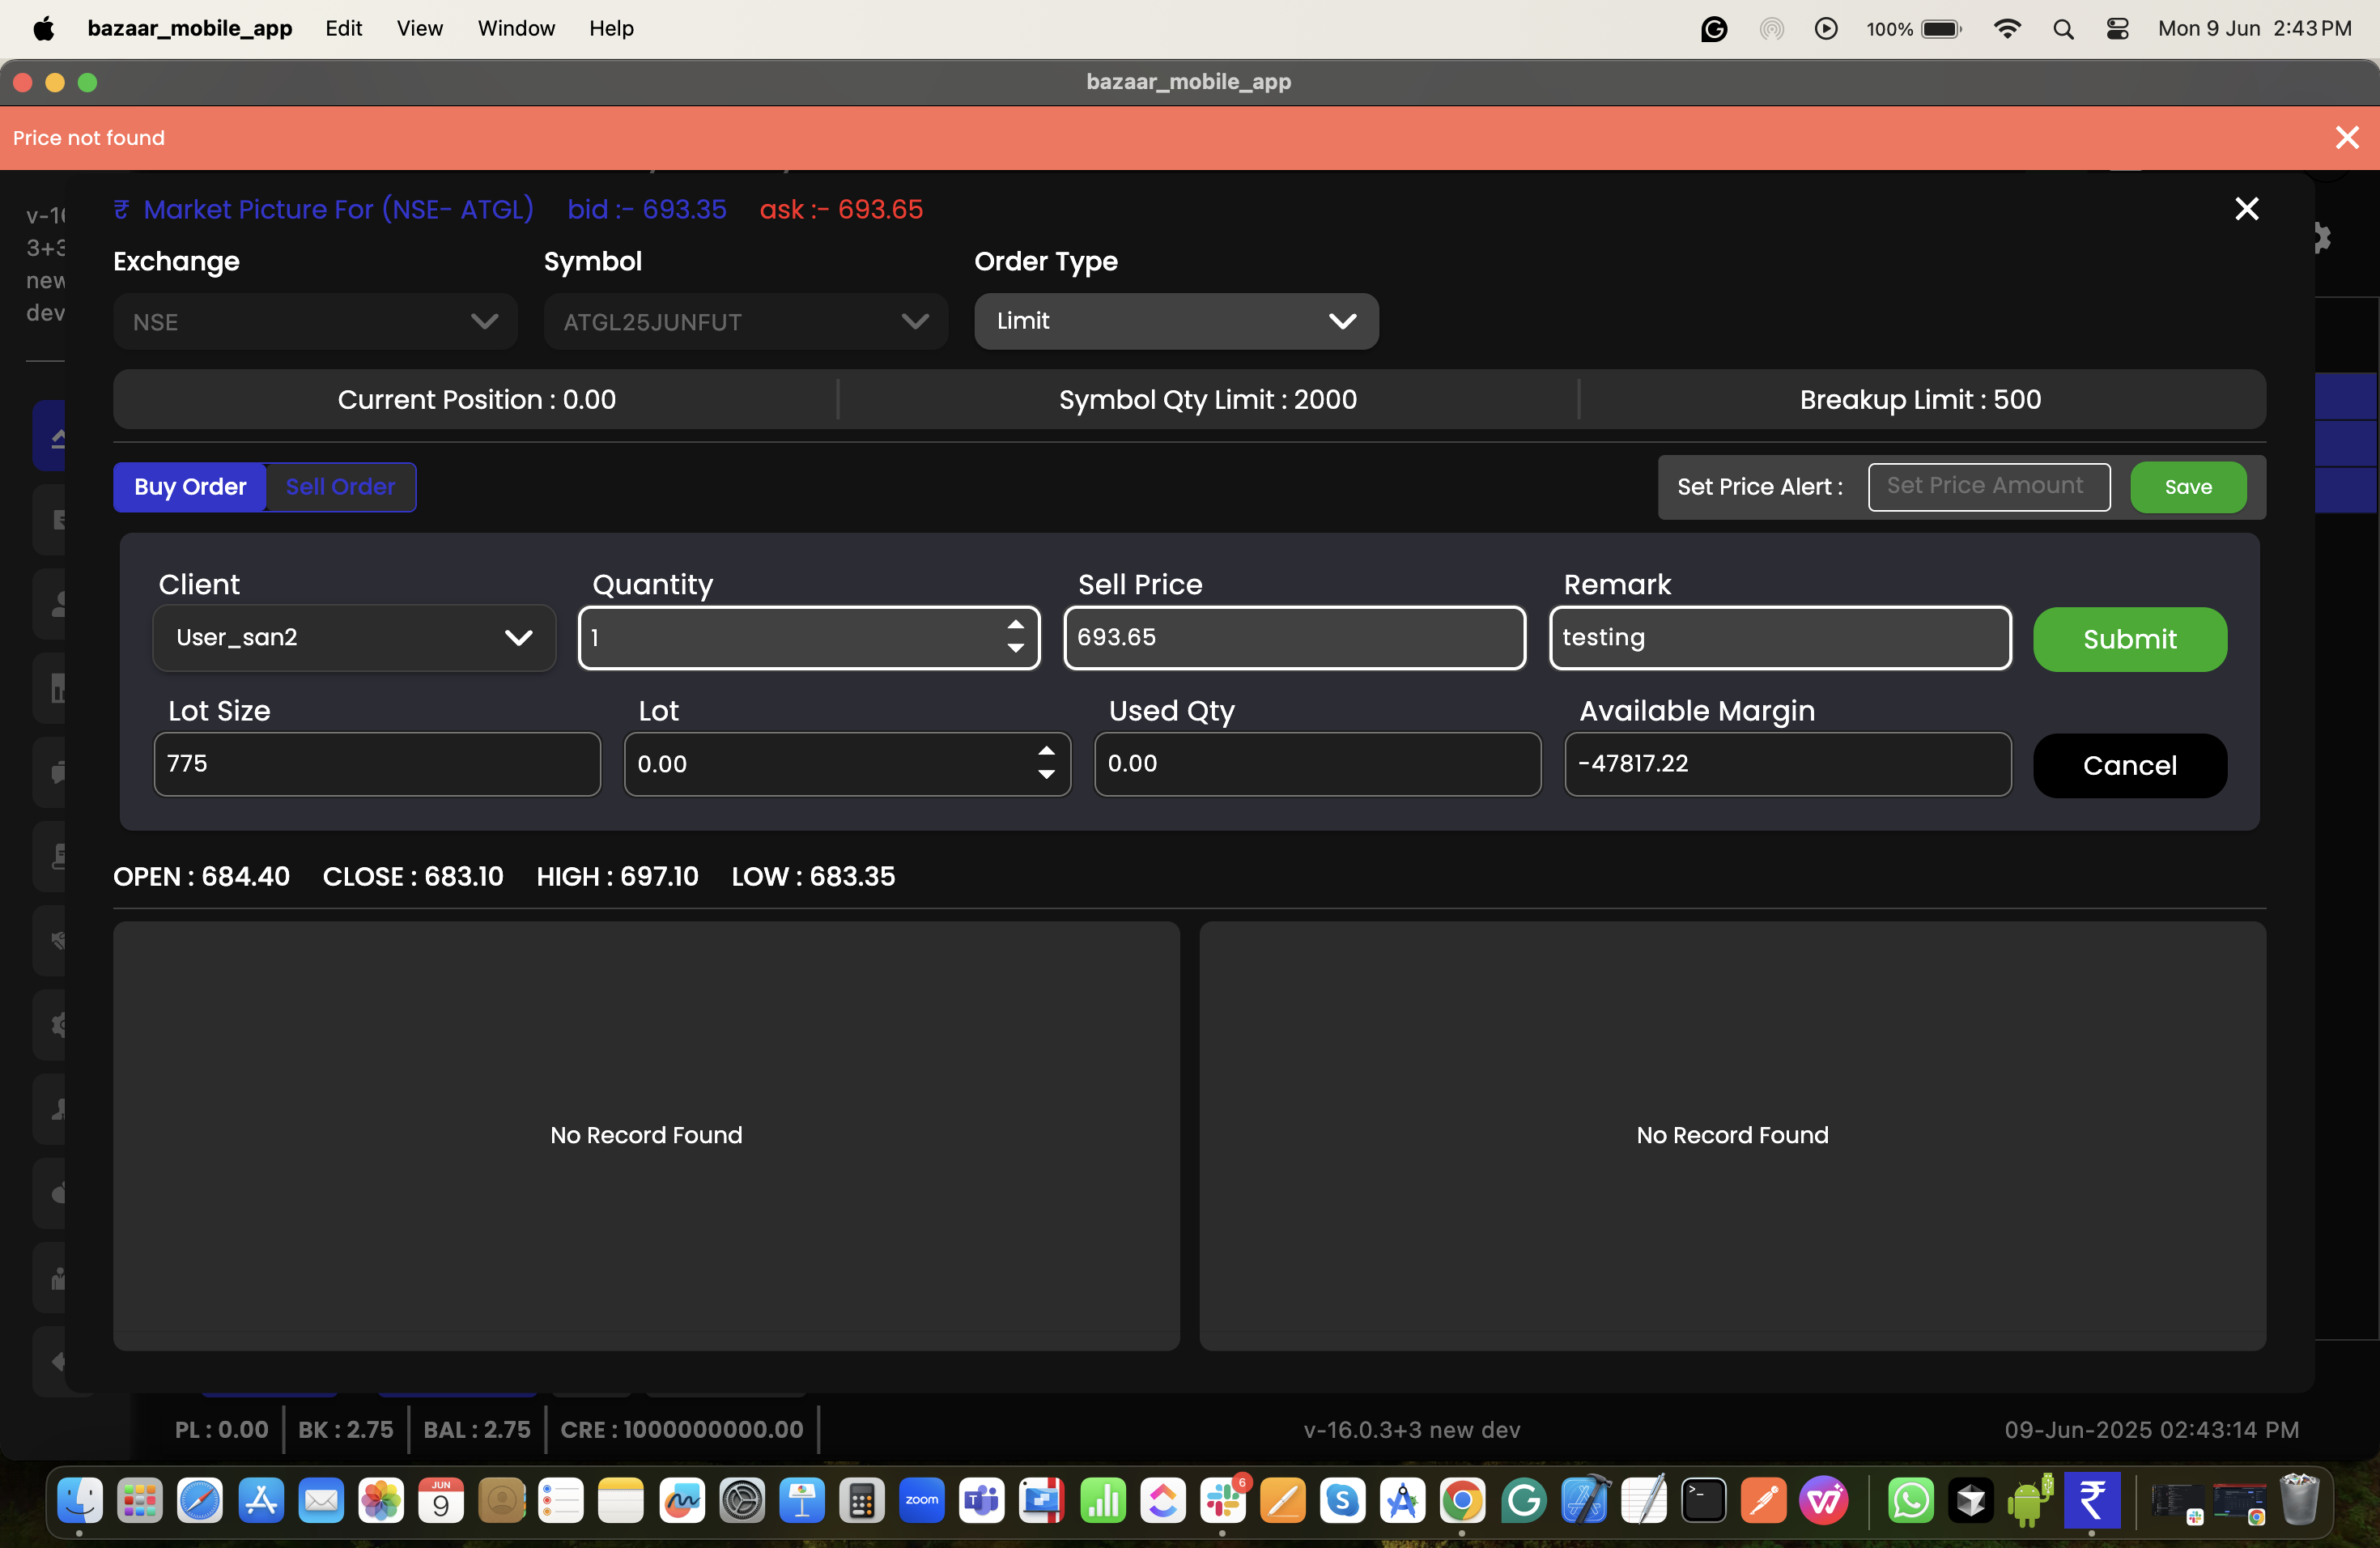Open the Client User_san2 dropdown
The width and height of the screenshot is (2380, 1548).
coord(354,638)
